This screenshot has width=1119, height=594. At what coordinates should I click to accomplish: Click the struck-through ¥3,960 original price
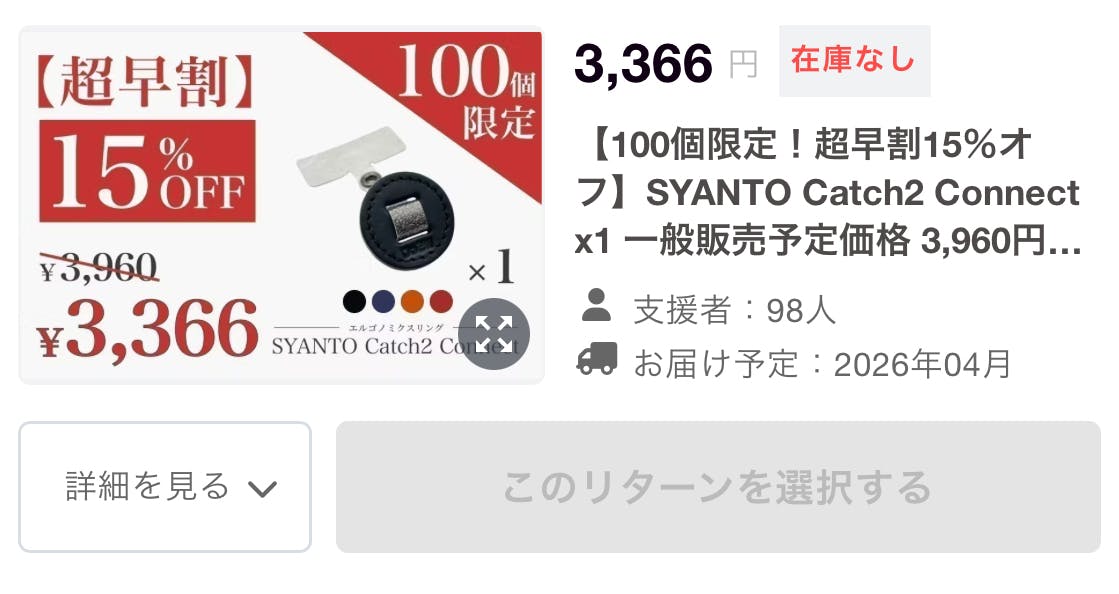tap(99, 268)
